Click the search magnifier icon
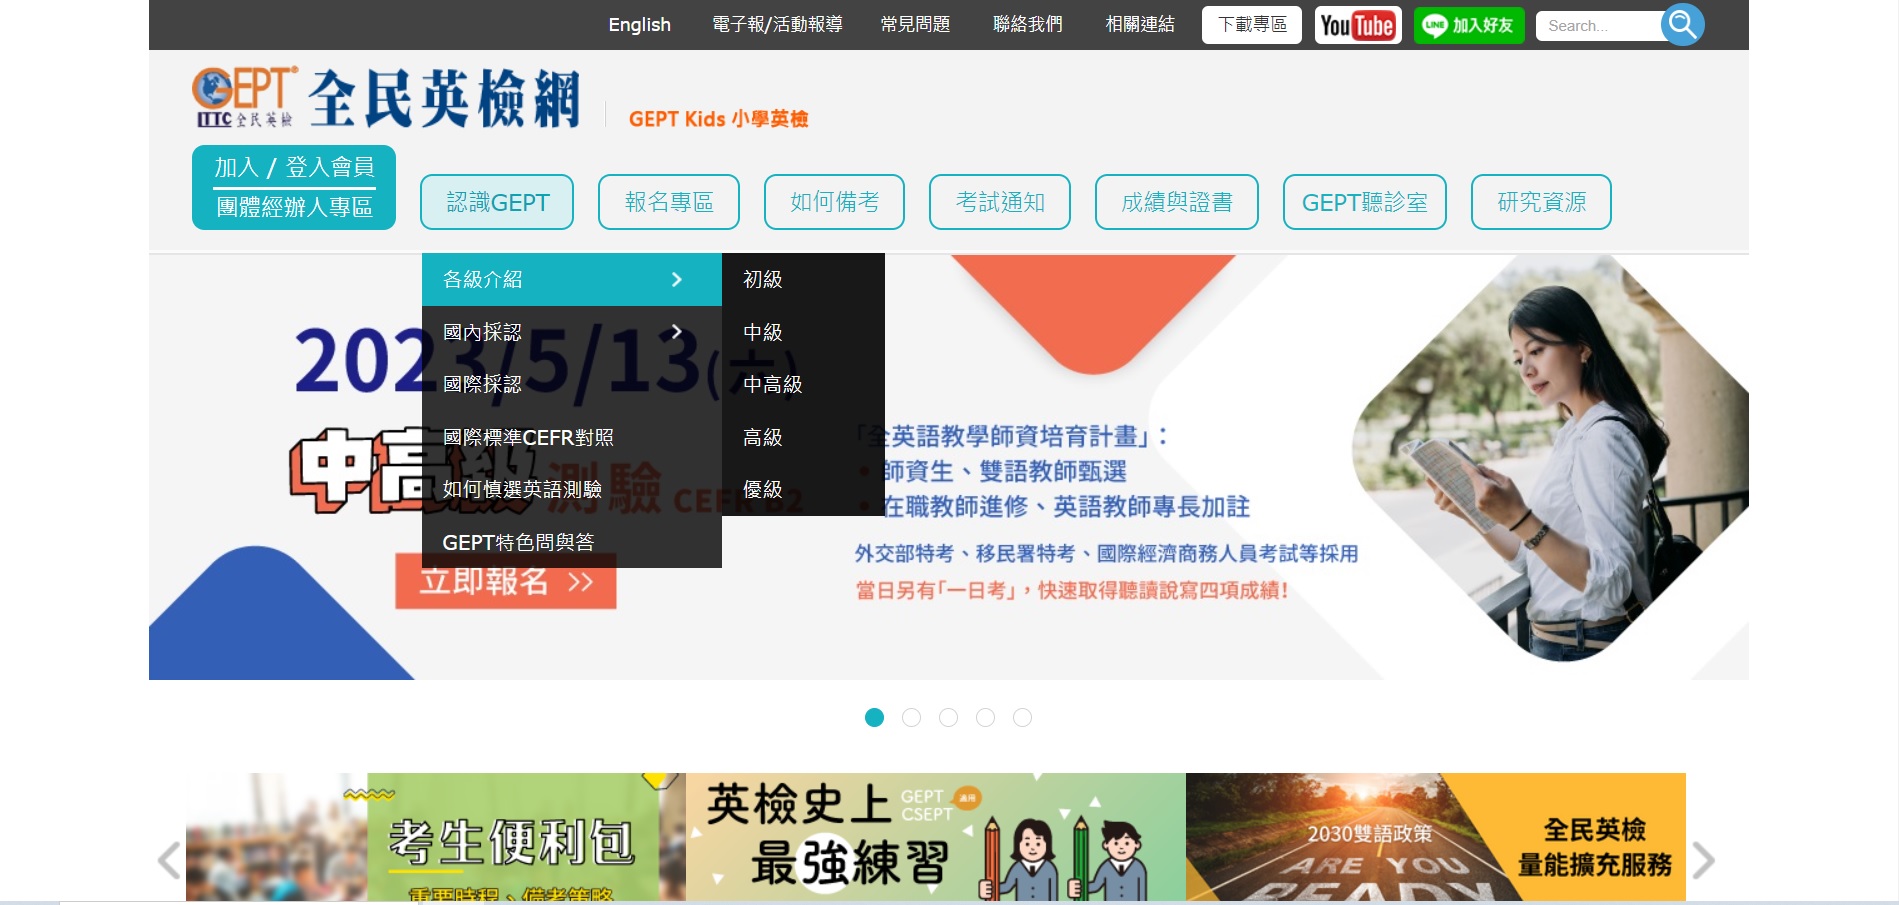Viewport: 1899px width, 905px height. tap(1682, 24)
